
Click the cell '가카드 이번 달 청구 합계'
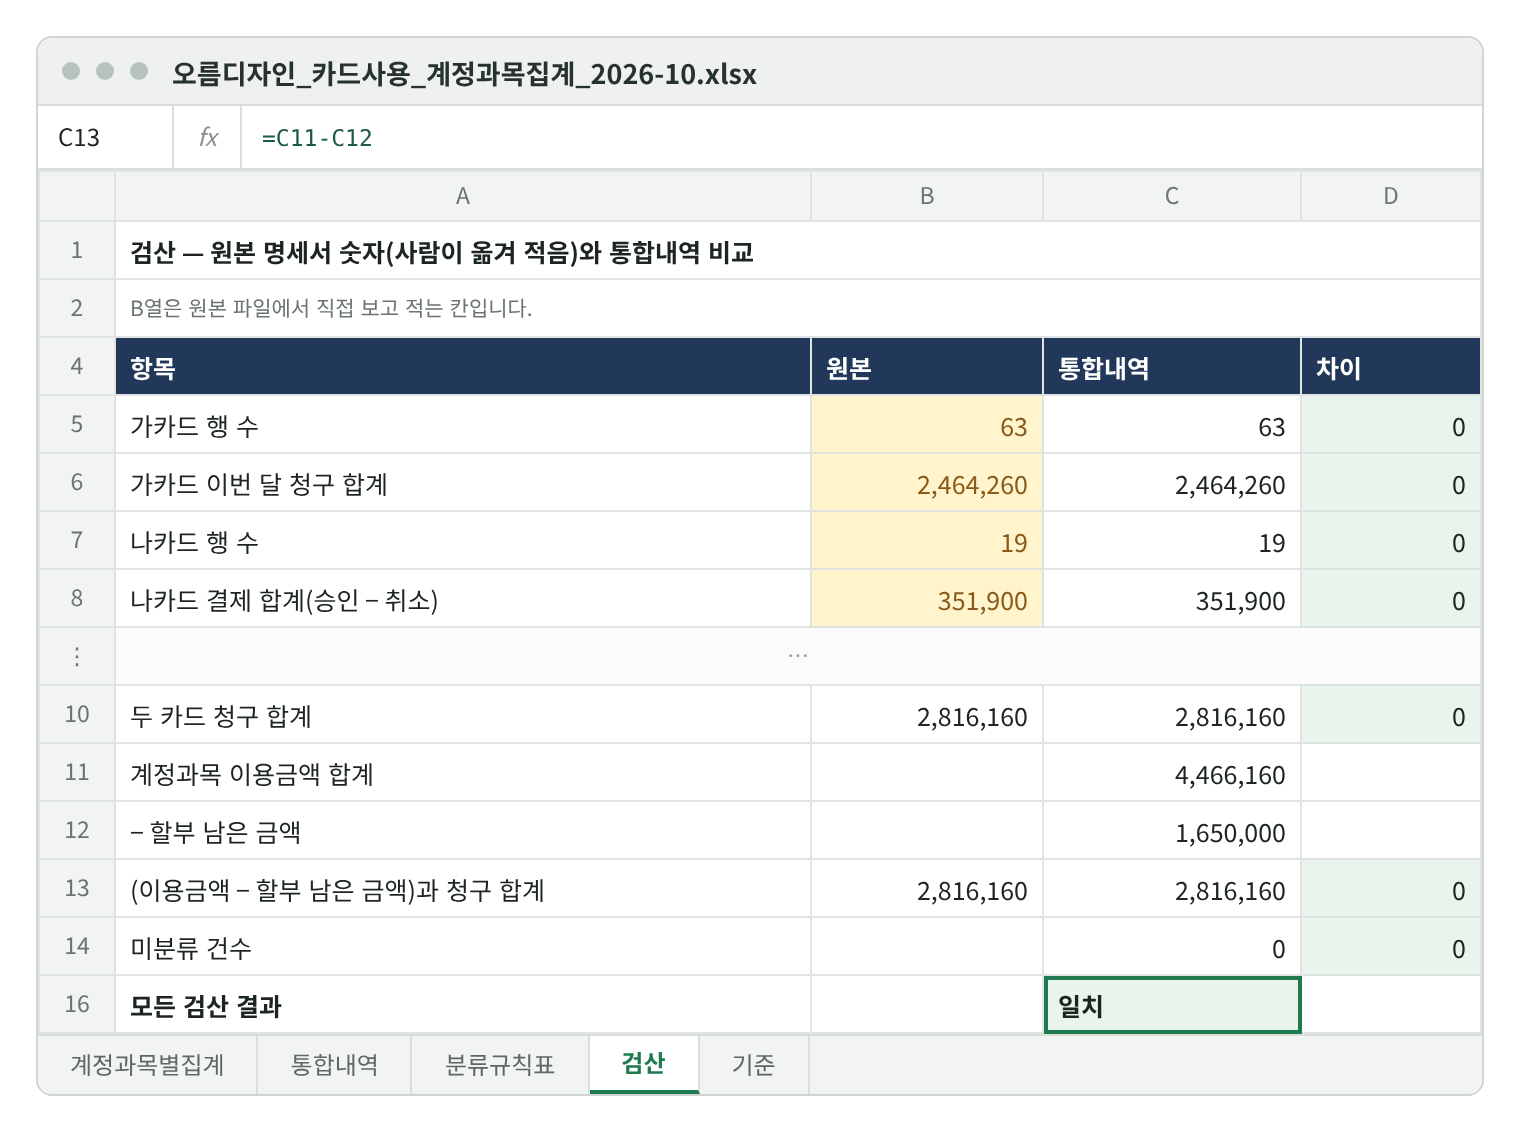click(x=463, y=483)
